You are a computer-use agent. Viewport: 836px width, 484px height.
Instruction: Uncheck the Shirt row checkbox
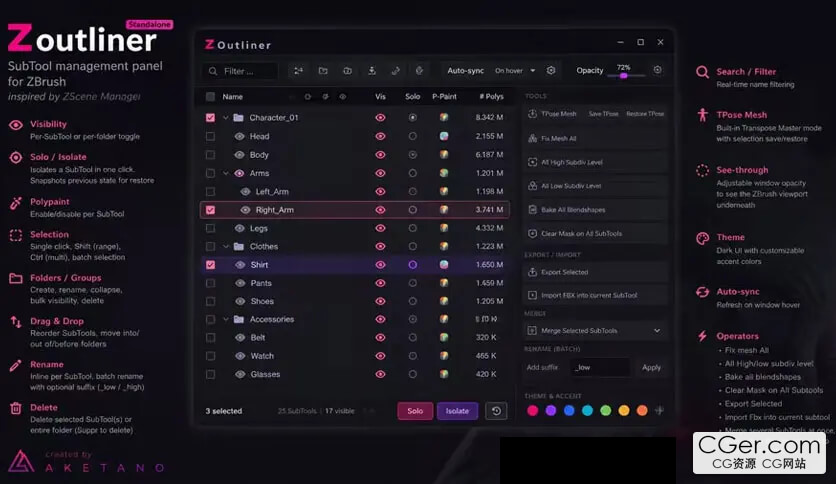pyautogui.click(x=211, y=264)
